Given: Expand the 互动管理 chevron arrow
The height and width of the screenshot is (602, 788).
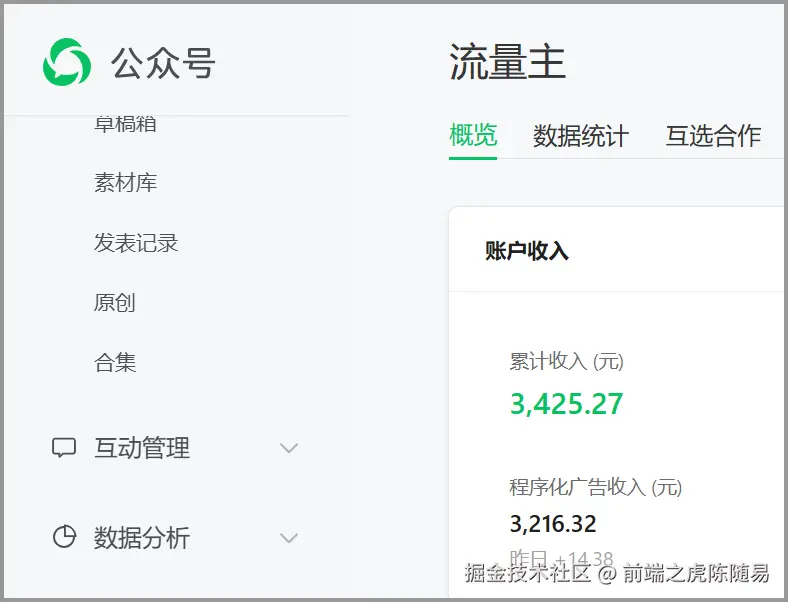Looking at the screenshot, I should (x=289, y=448).
